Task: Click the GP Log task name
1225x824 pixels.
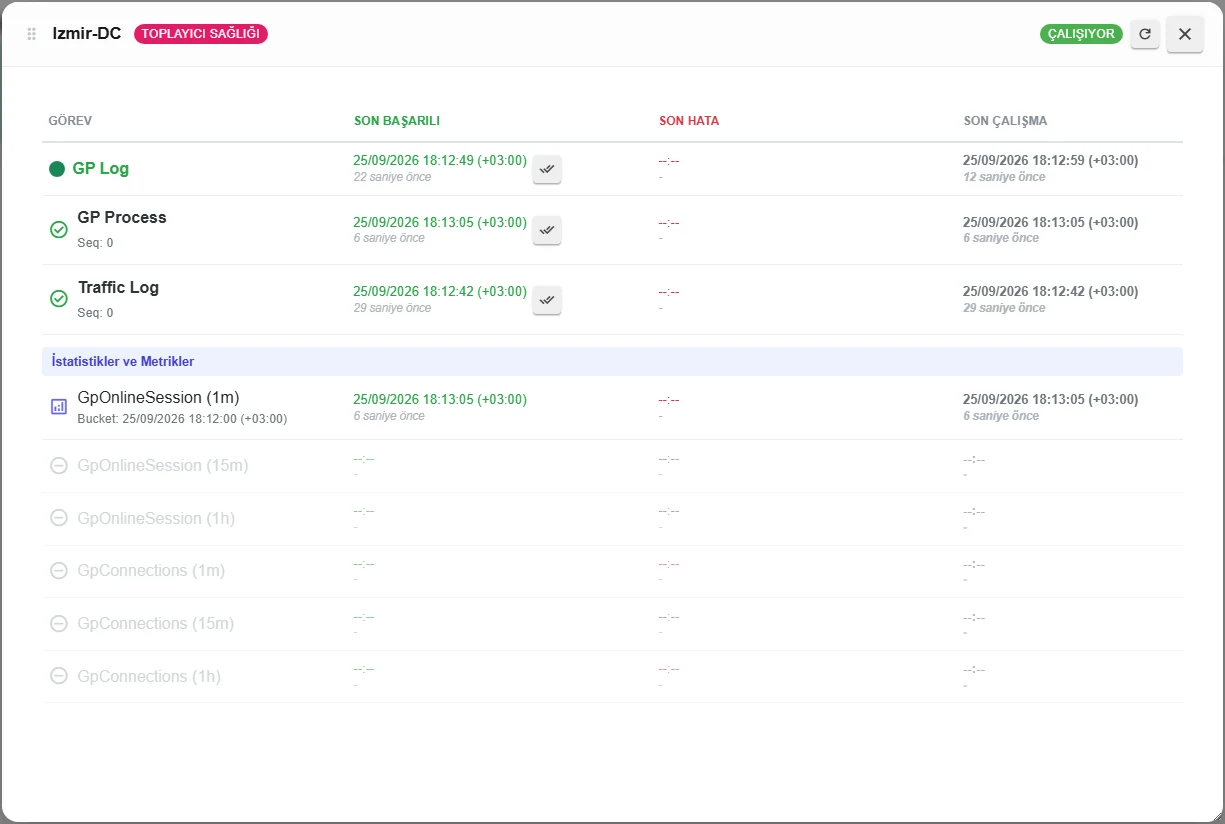Action: (x=101, y=168)
